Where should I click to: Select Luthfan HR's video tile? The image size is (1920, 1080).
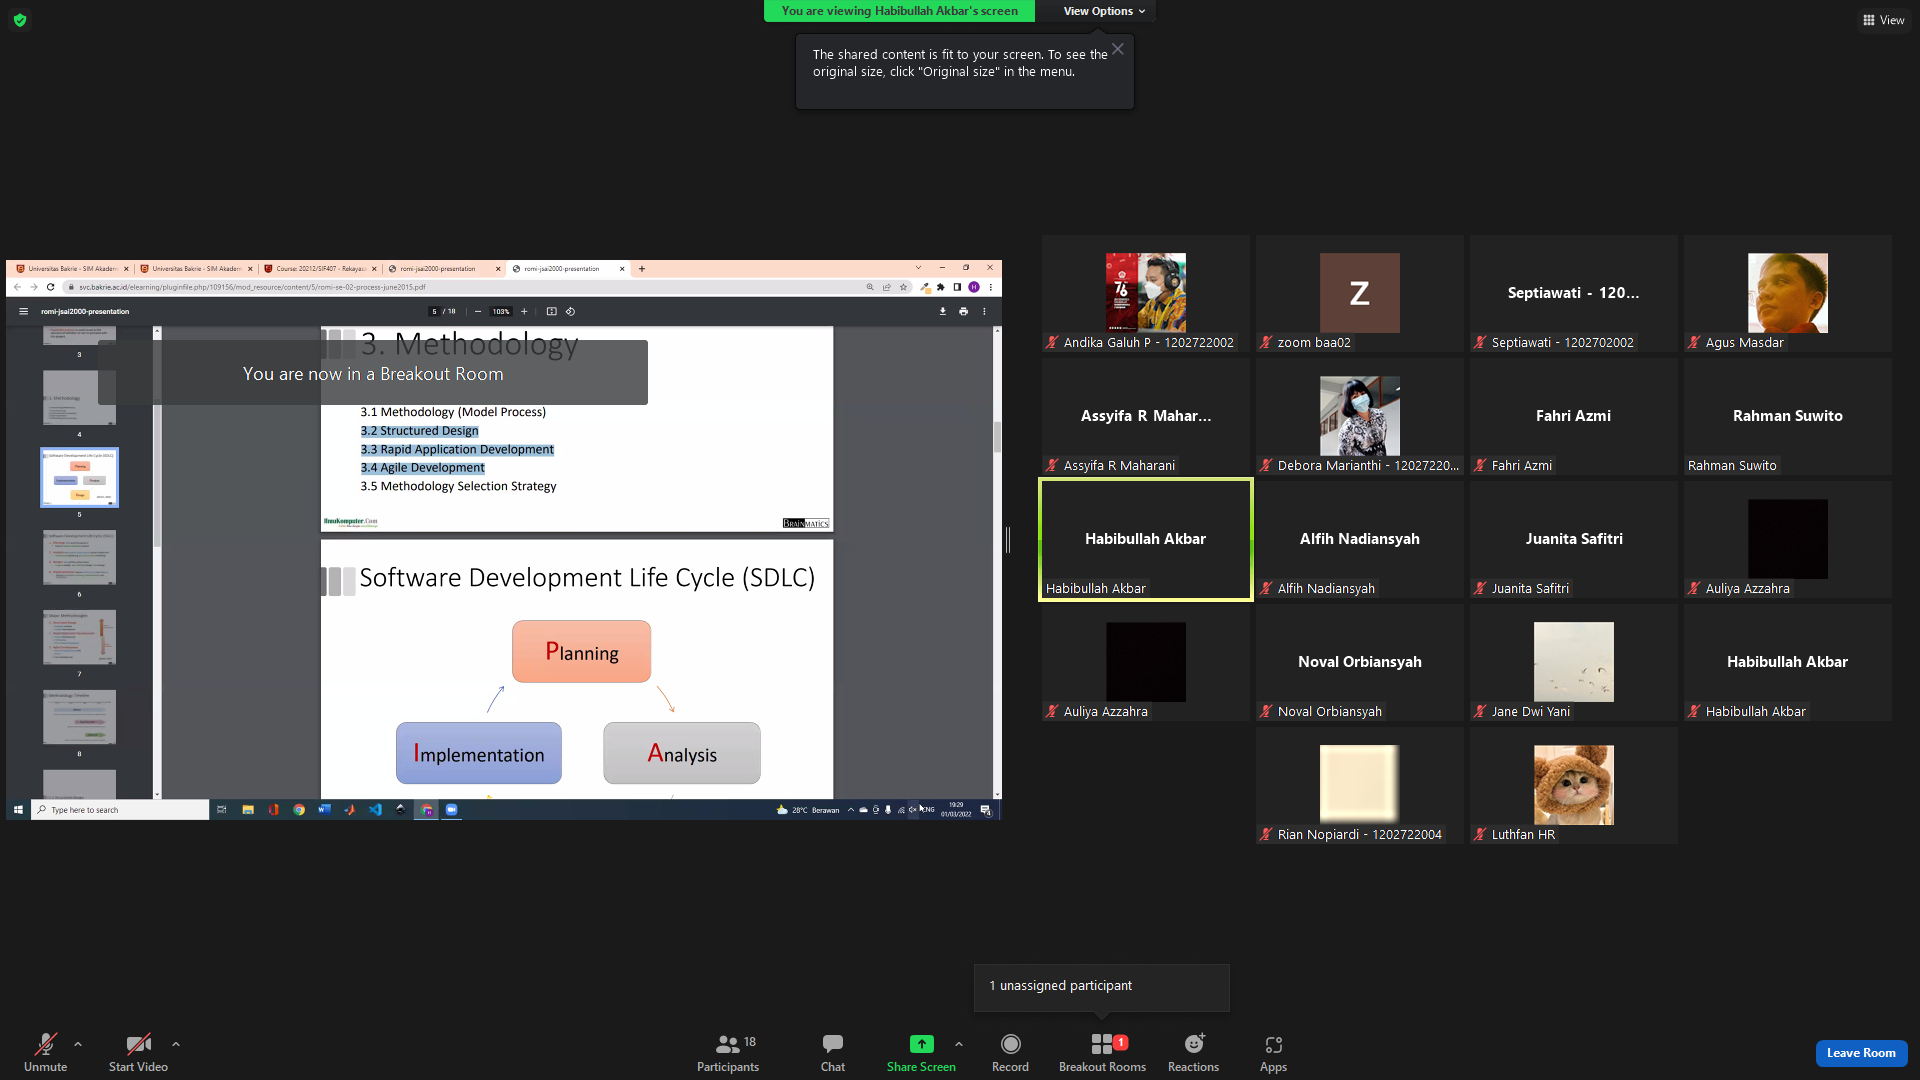click(x=1573, y=786)
